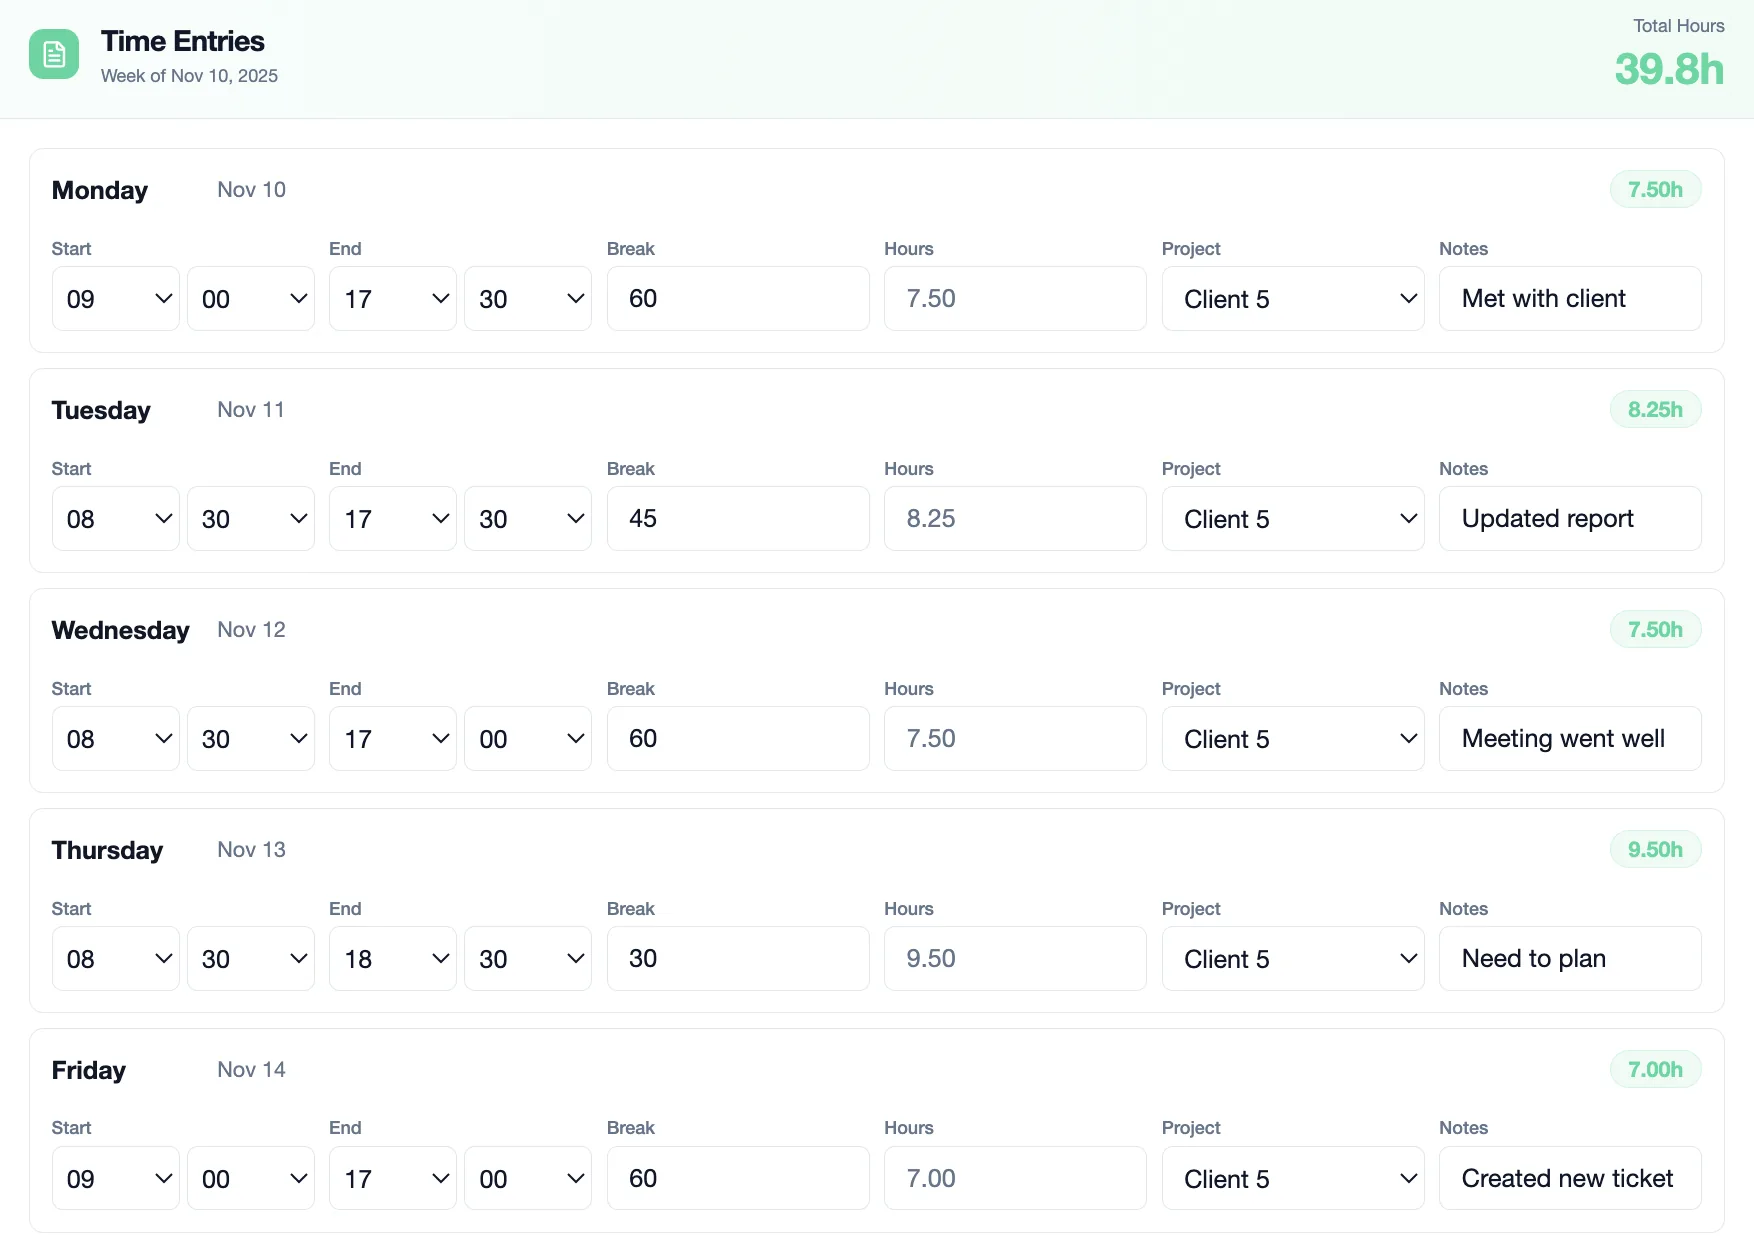Open Monday's start hour dropdown
This screenshot has height=1240, width=1754.
click(115, 299)
